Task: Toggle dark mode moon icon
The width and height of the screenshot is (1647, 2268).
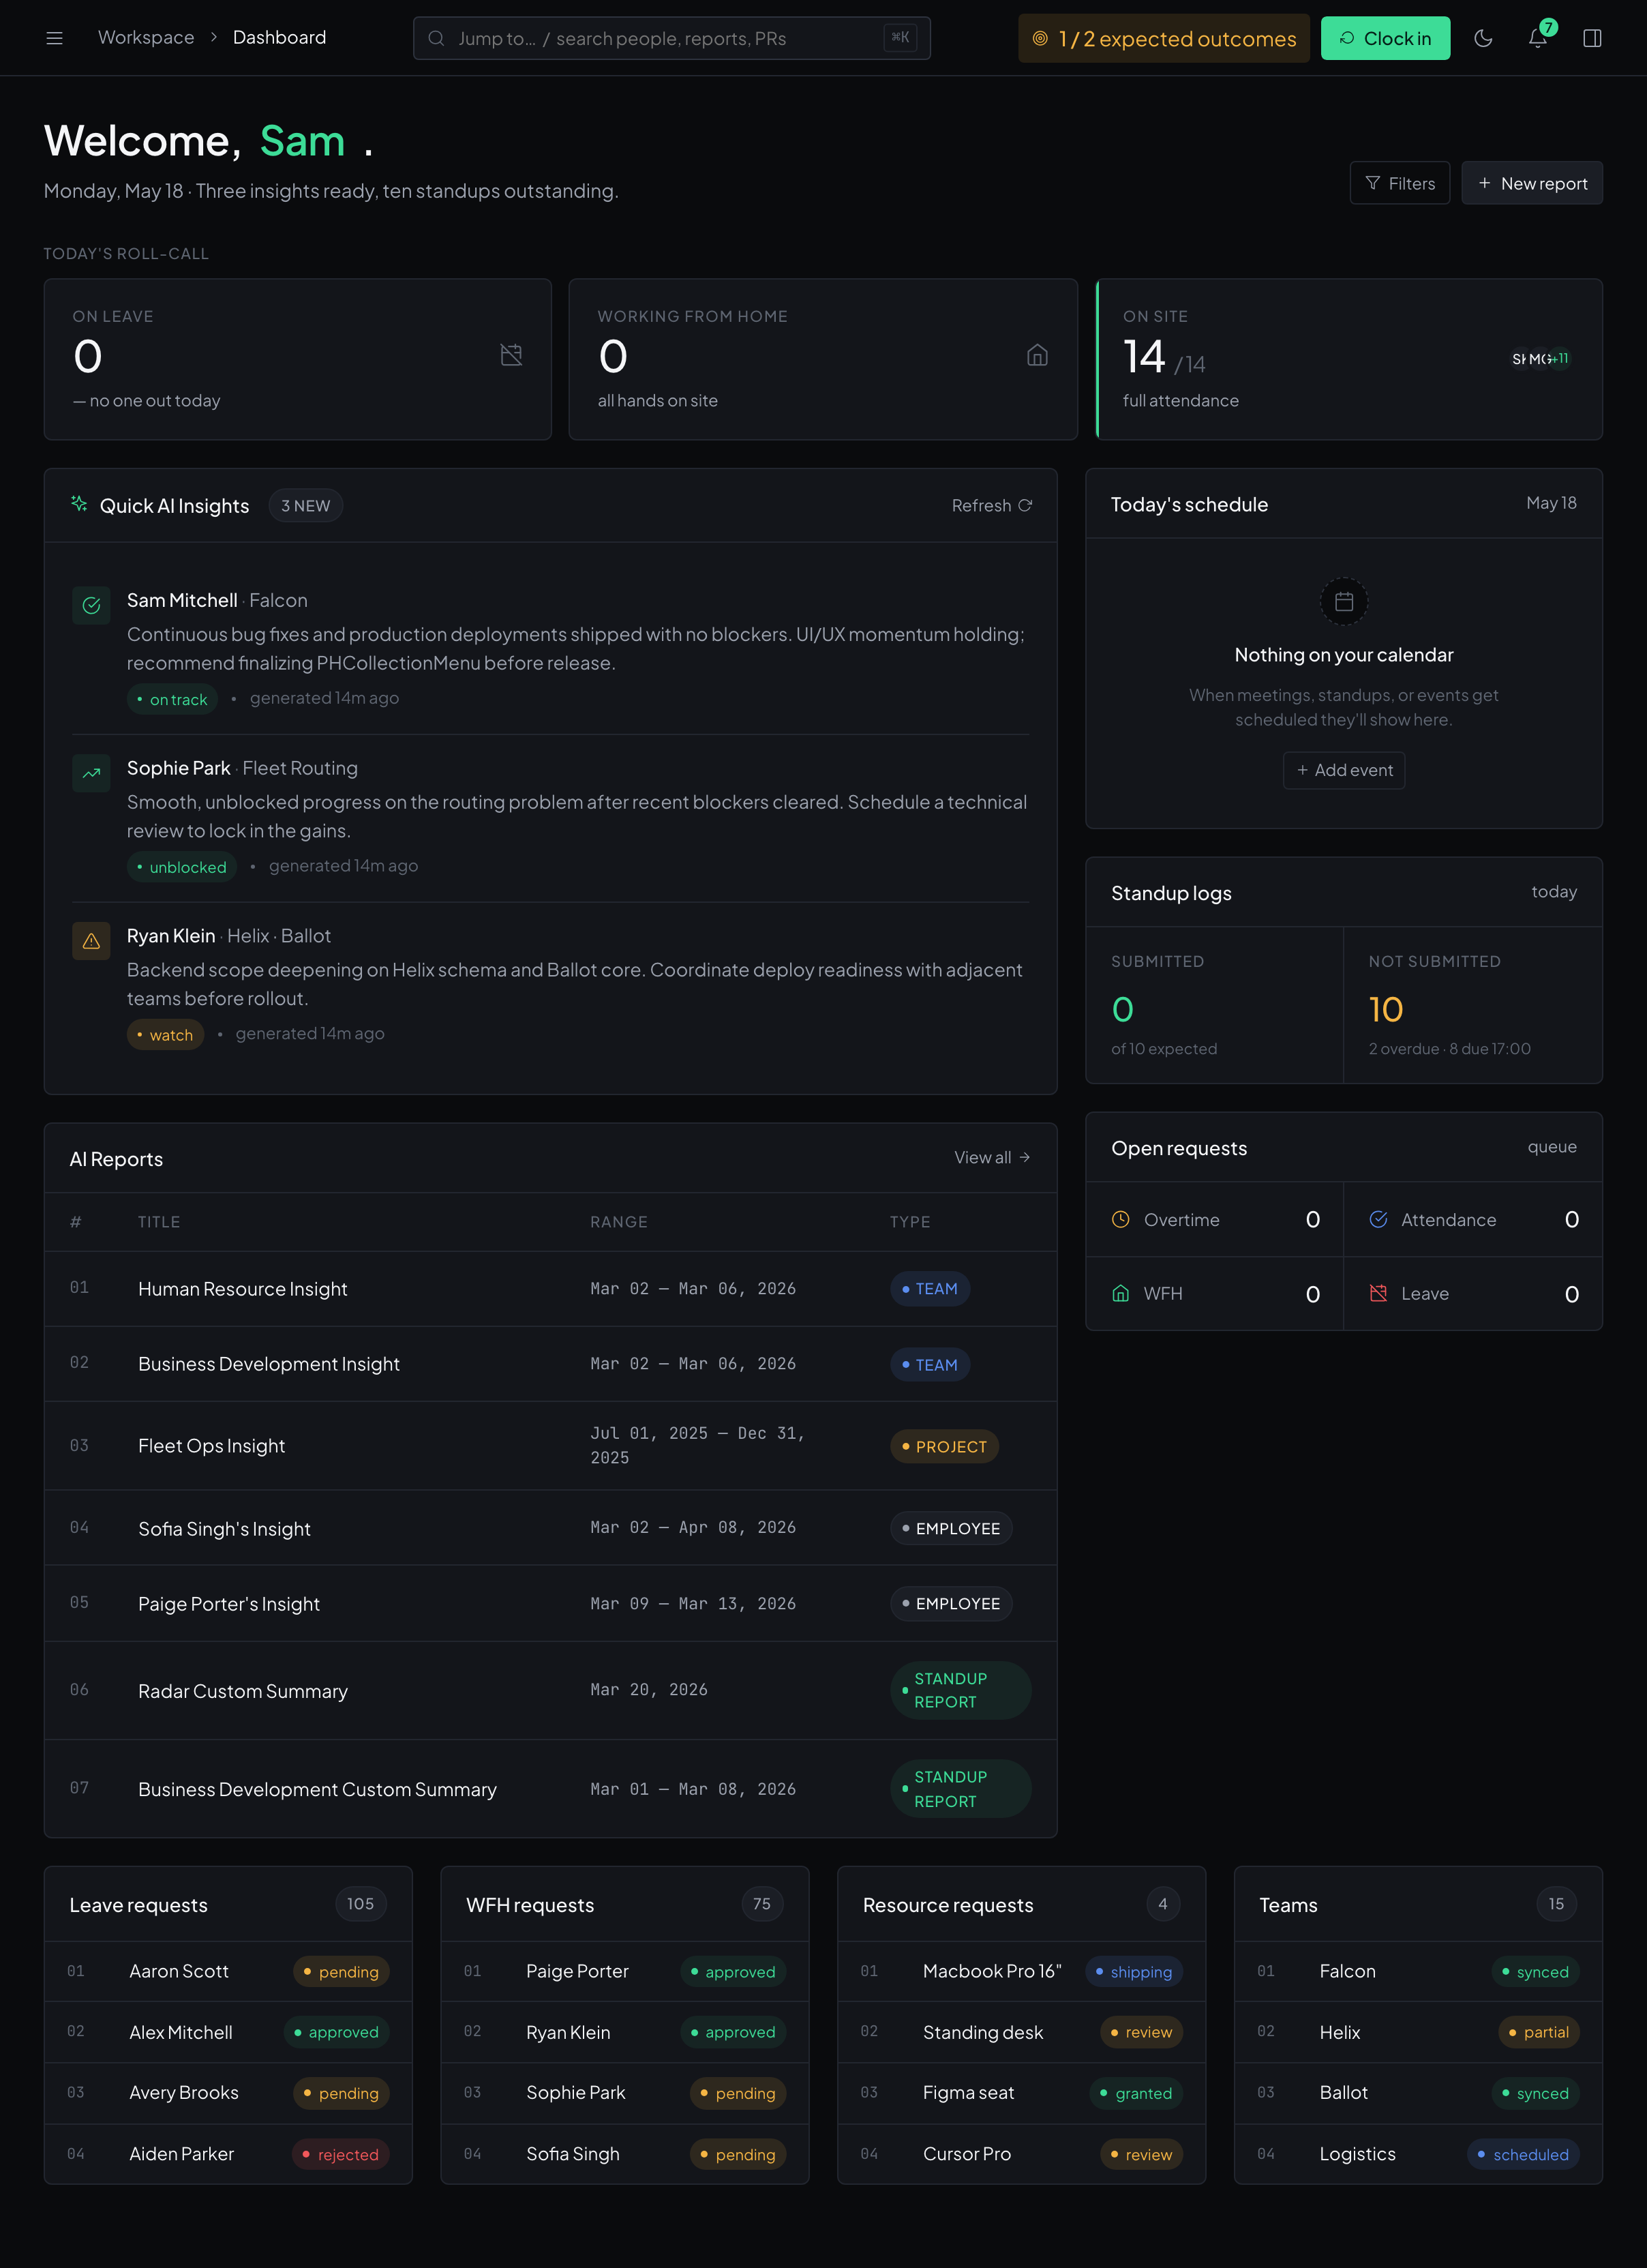Action: coord(1483,38)
